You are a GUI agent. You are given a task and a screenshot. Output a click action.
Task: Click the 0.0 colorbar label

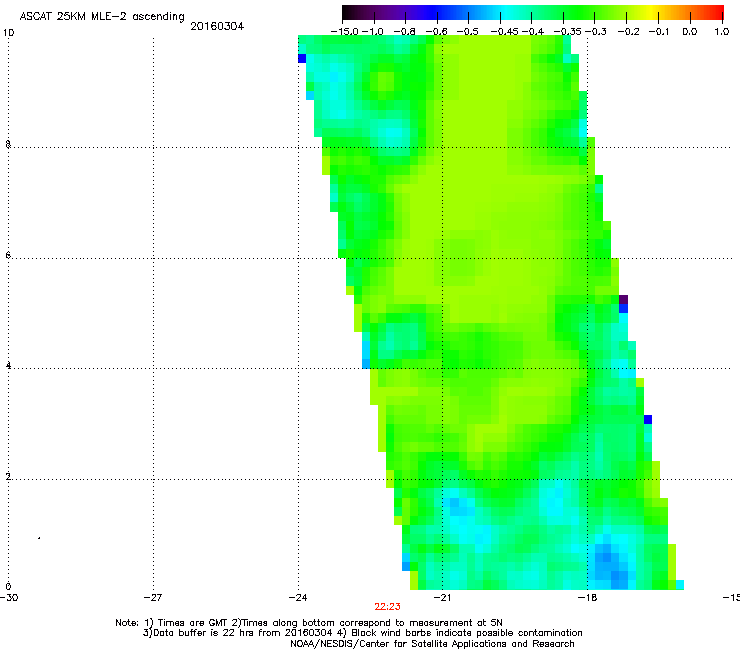(690, 32)
